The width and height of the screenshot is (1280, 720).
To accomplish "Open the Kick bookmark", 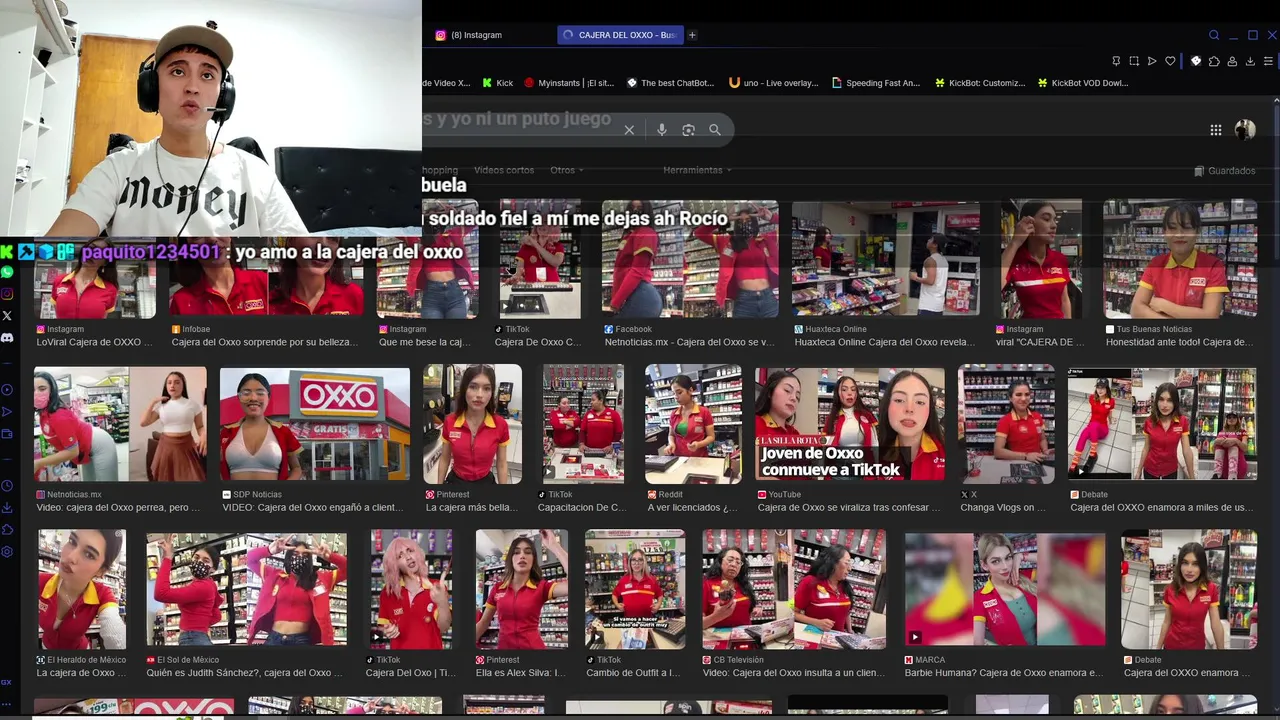I will tap(497, 83).
